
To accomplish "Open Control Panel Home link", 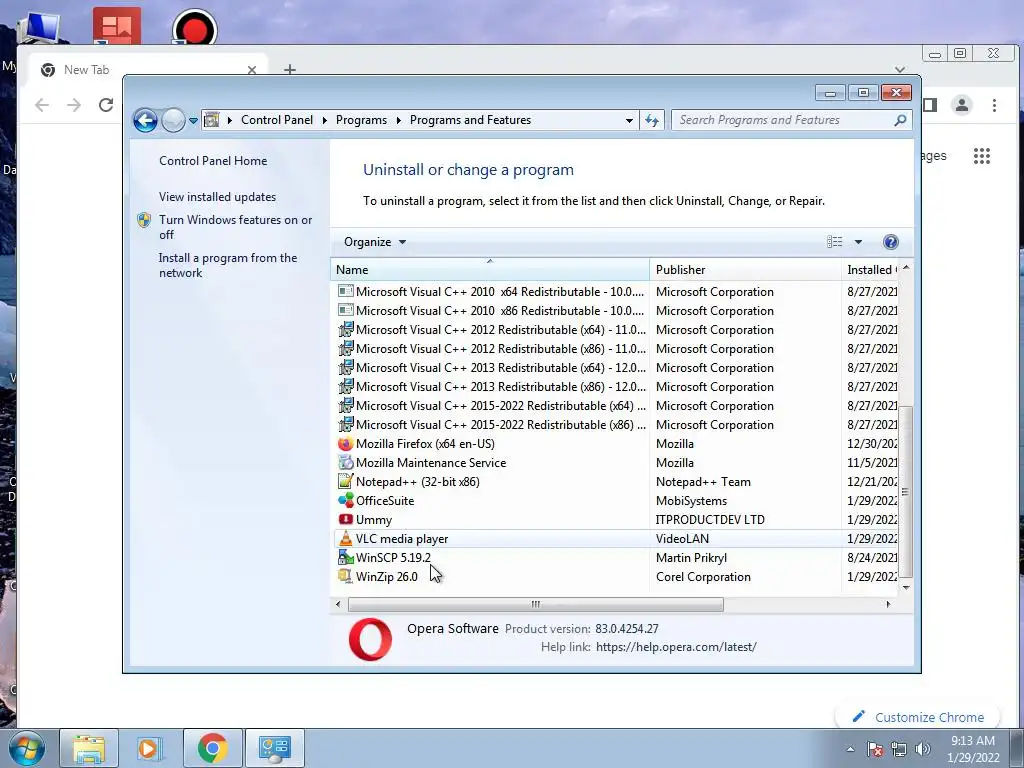I will pyautogui.click(x=213, y=161).
